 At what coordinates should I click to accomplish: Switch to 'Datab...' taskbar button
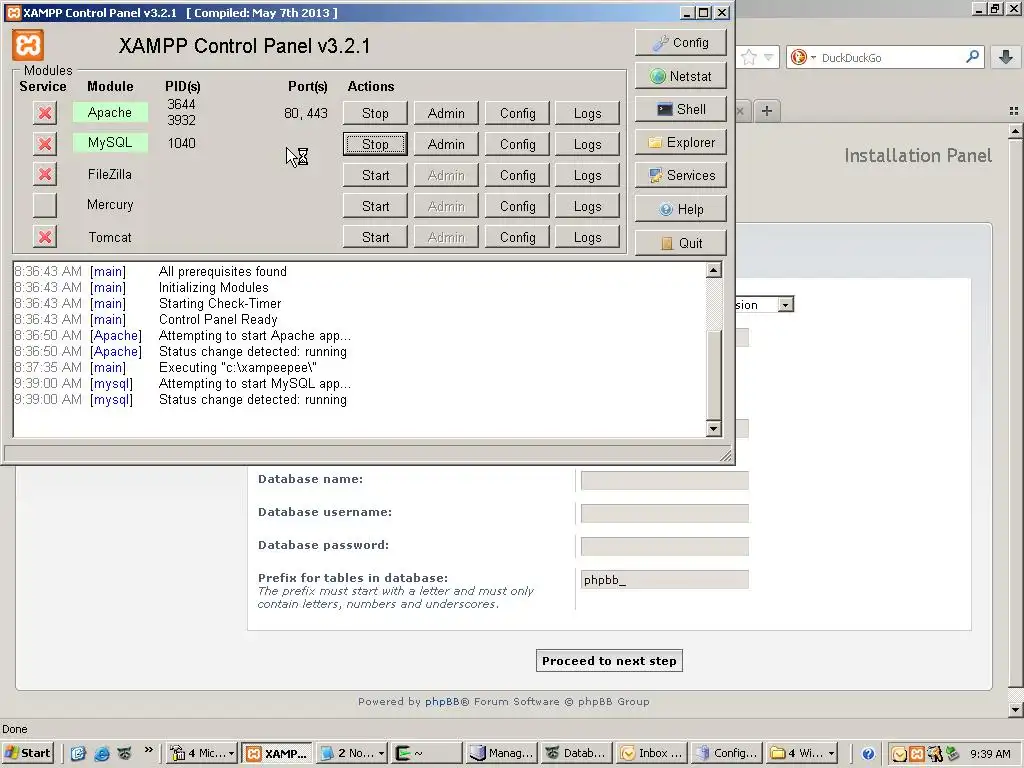(577, 753)
